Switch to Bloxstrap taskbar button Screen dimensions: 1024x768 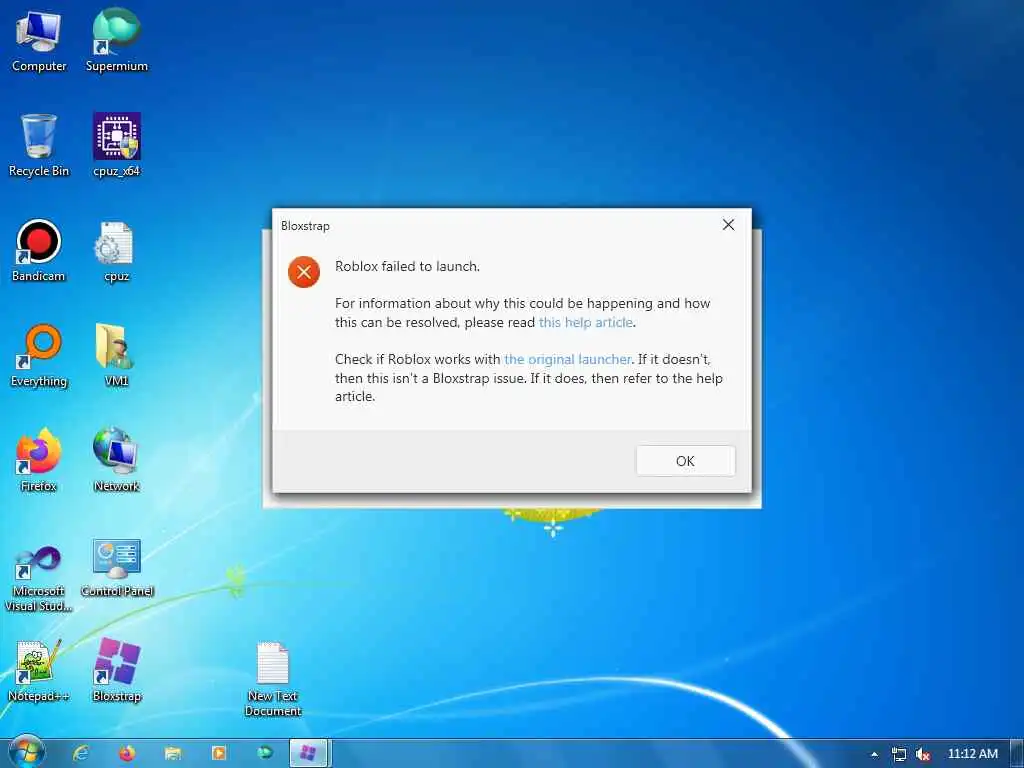click(309, 754)
